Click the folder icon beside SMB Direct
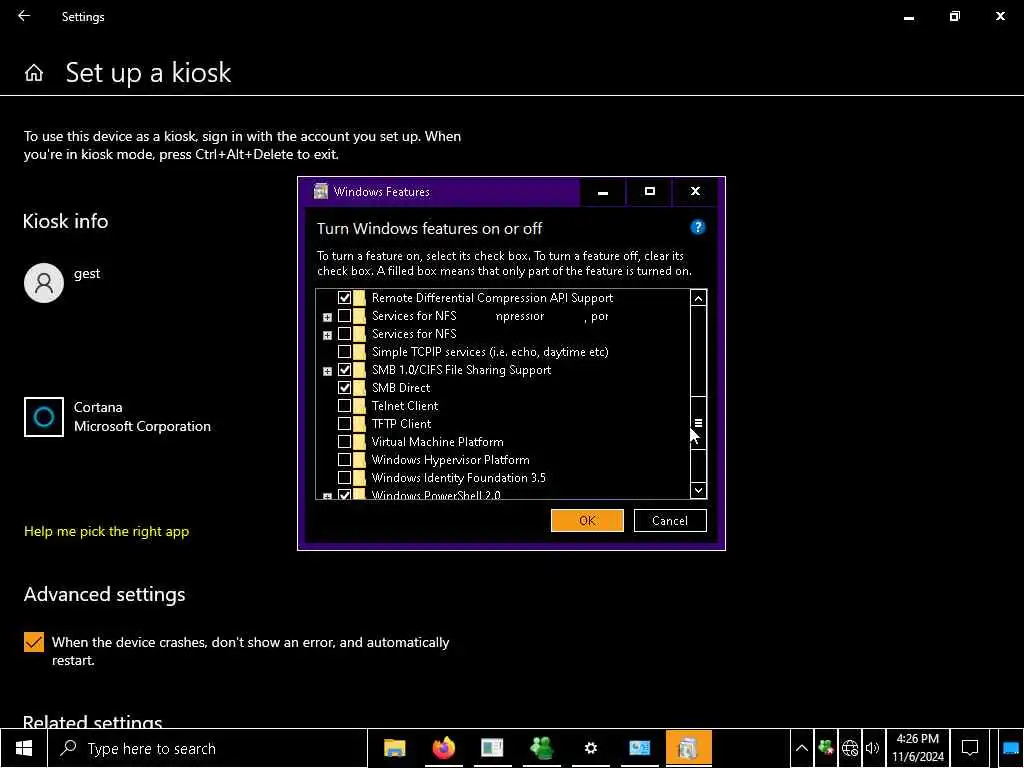This screenshot has height=768, width=1024. click(x=360, y=388)
